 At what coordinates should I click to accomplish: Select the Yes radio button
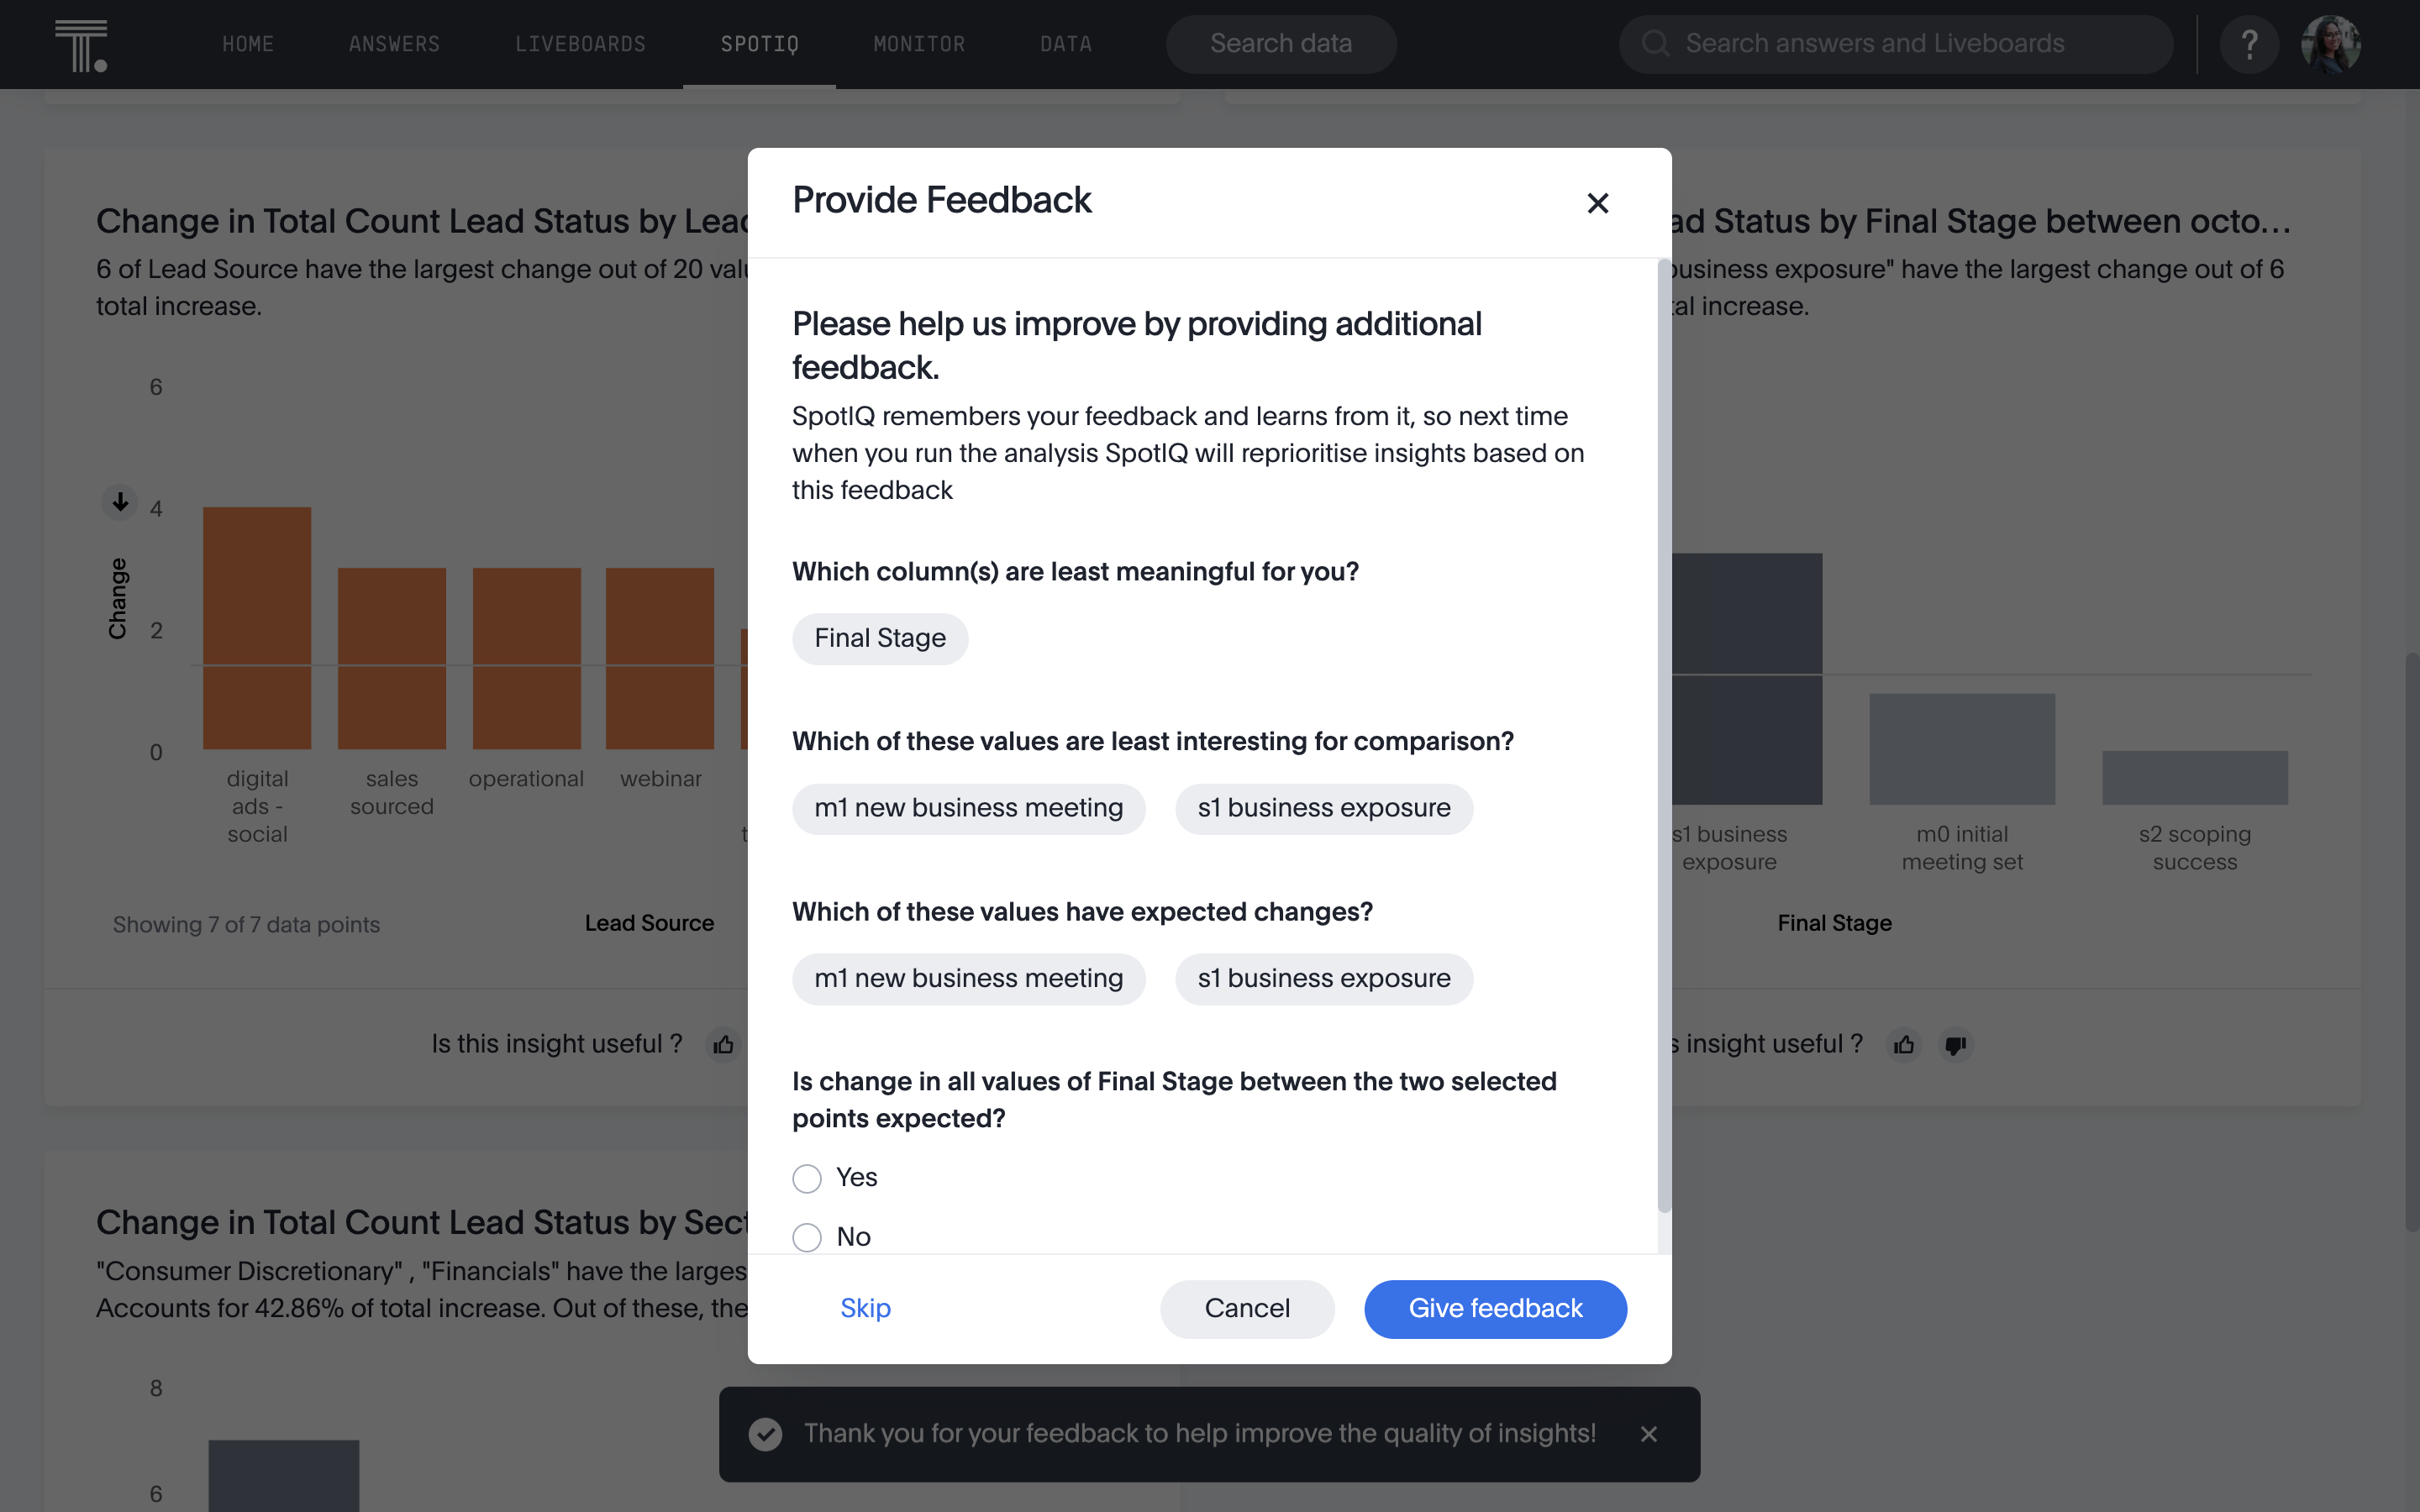click(x=807, y=1178)
